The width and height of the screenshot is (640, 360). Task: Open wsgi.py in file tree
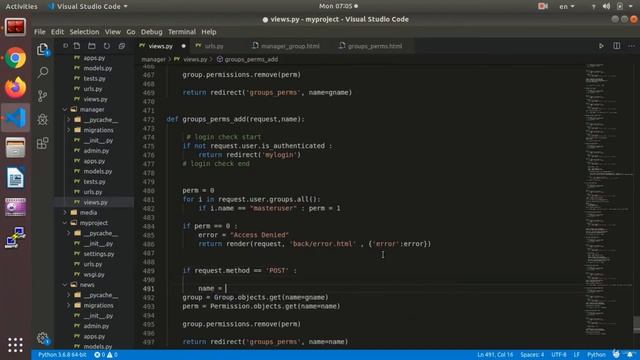coord(94,275)
